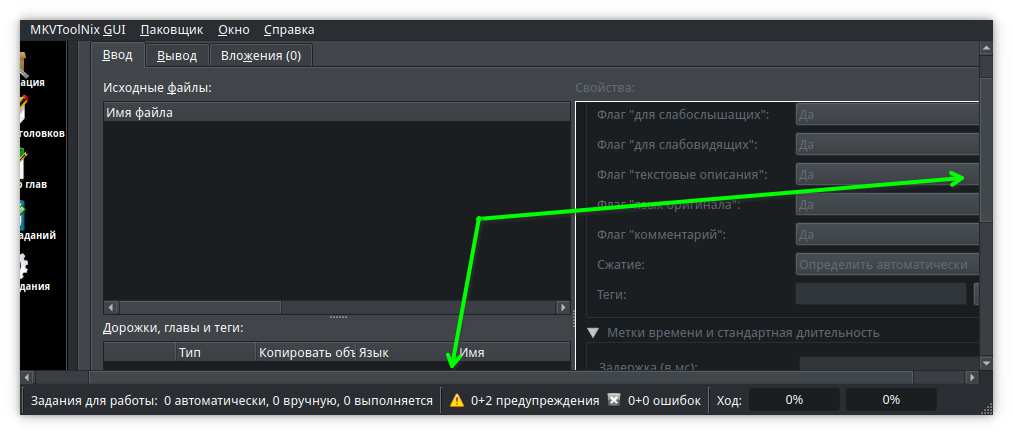Click the first progress bar showing 0%
The width and height of the screenshot is (1013, 435).
[794, 400]
